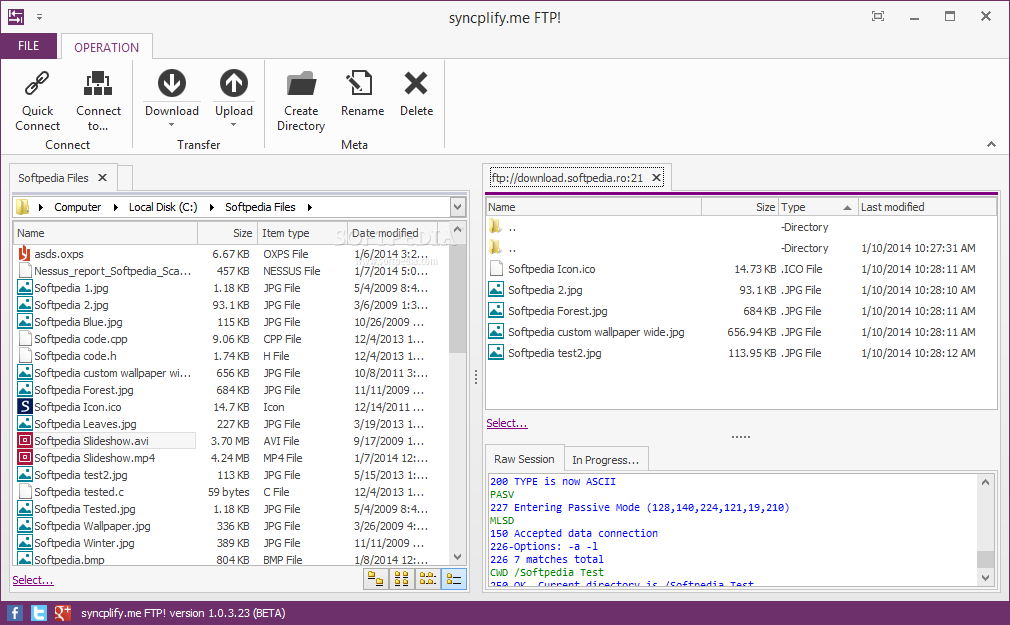Image resolution: width=1010 pixels, height=625 pixels.
Task: Click the Google+ icon in status bar
Action: pyautogui.click(x=62, y=612)
